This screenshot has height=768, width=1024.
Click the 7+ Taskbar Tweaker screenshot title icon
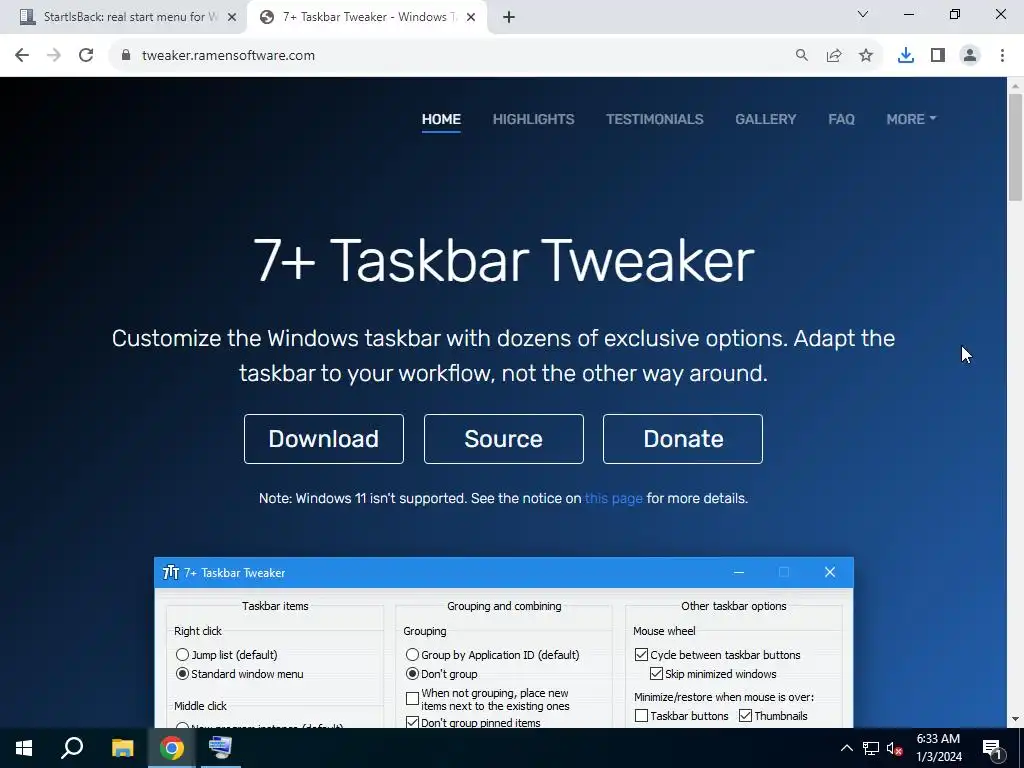point(170,573)
